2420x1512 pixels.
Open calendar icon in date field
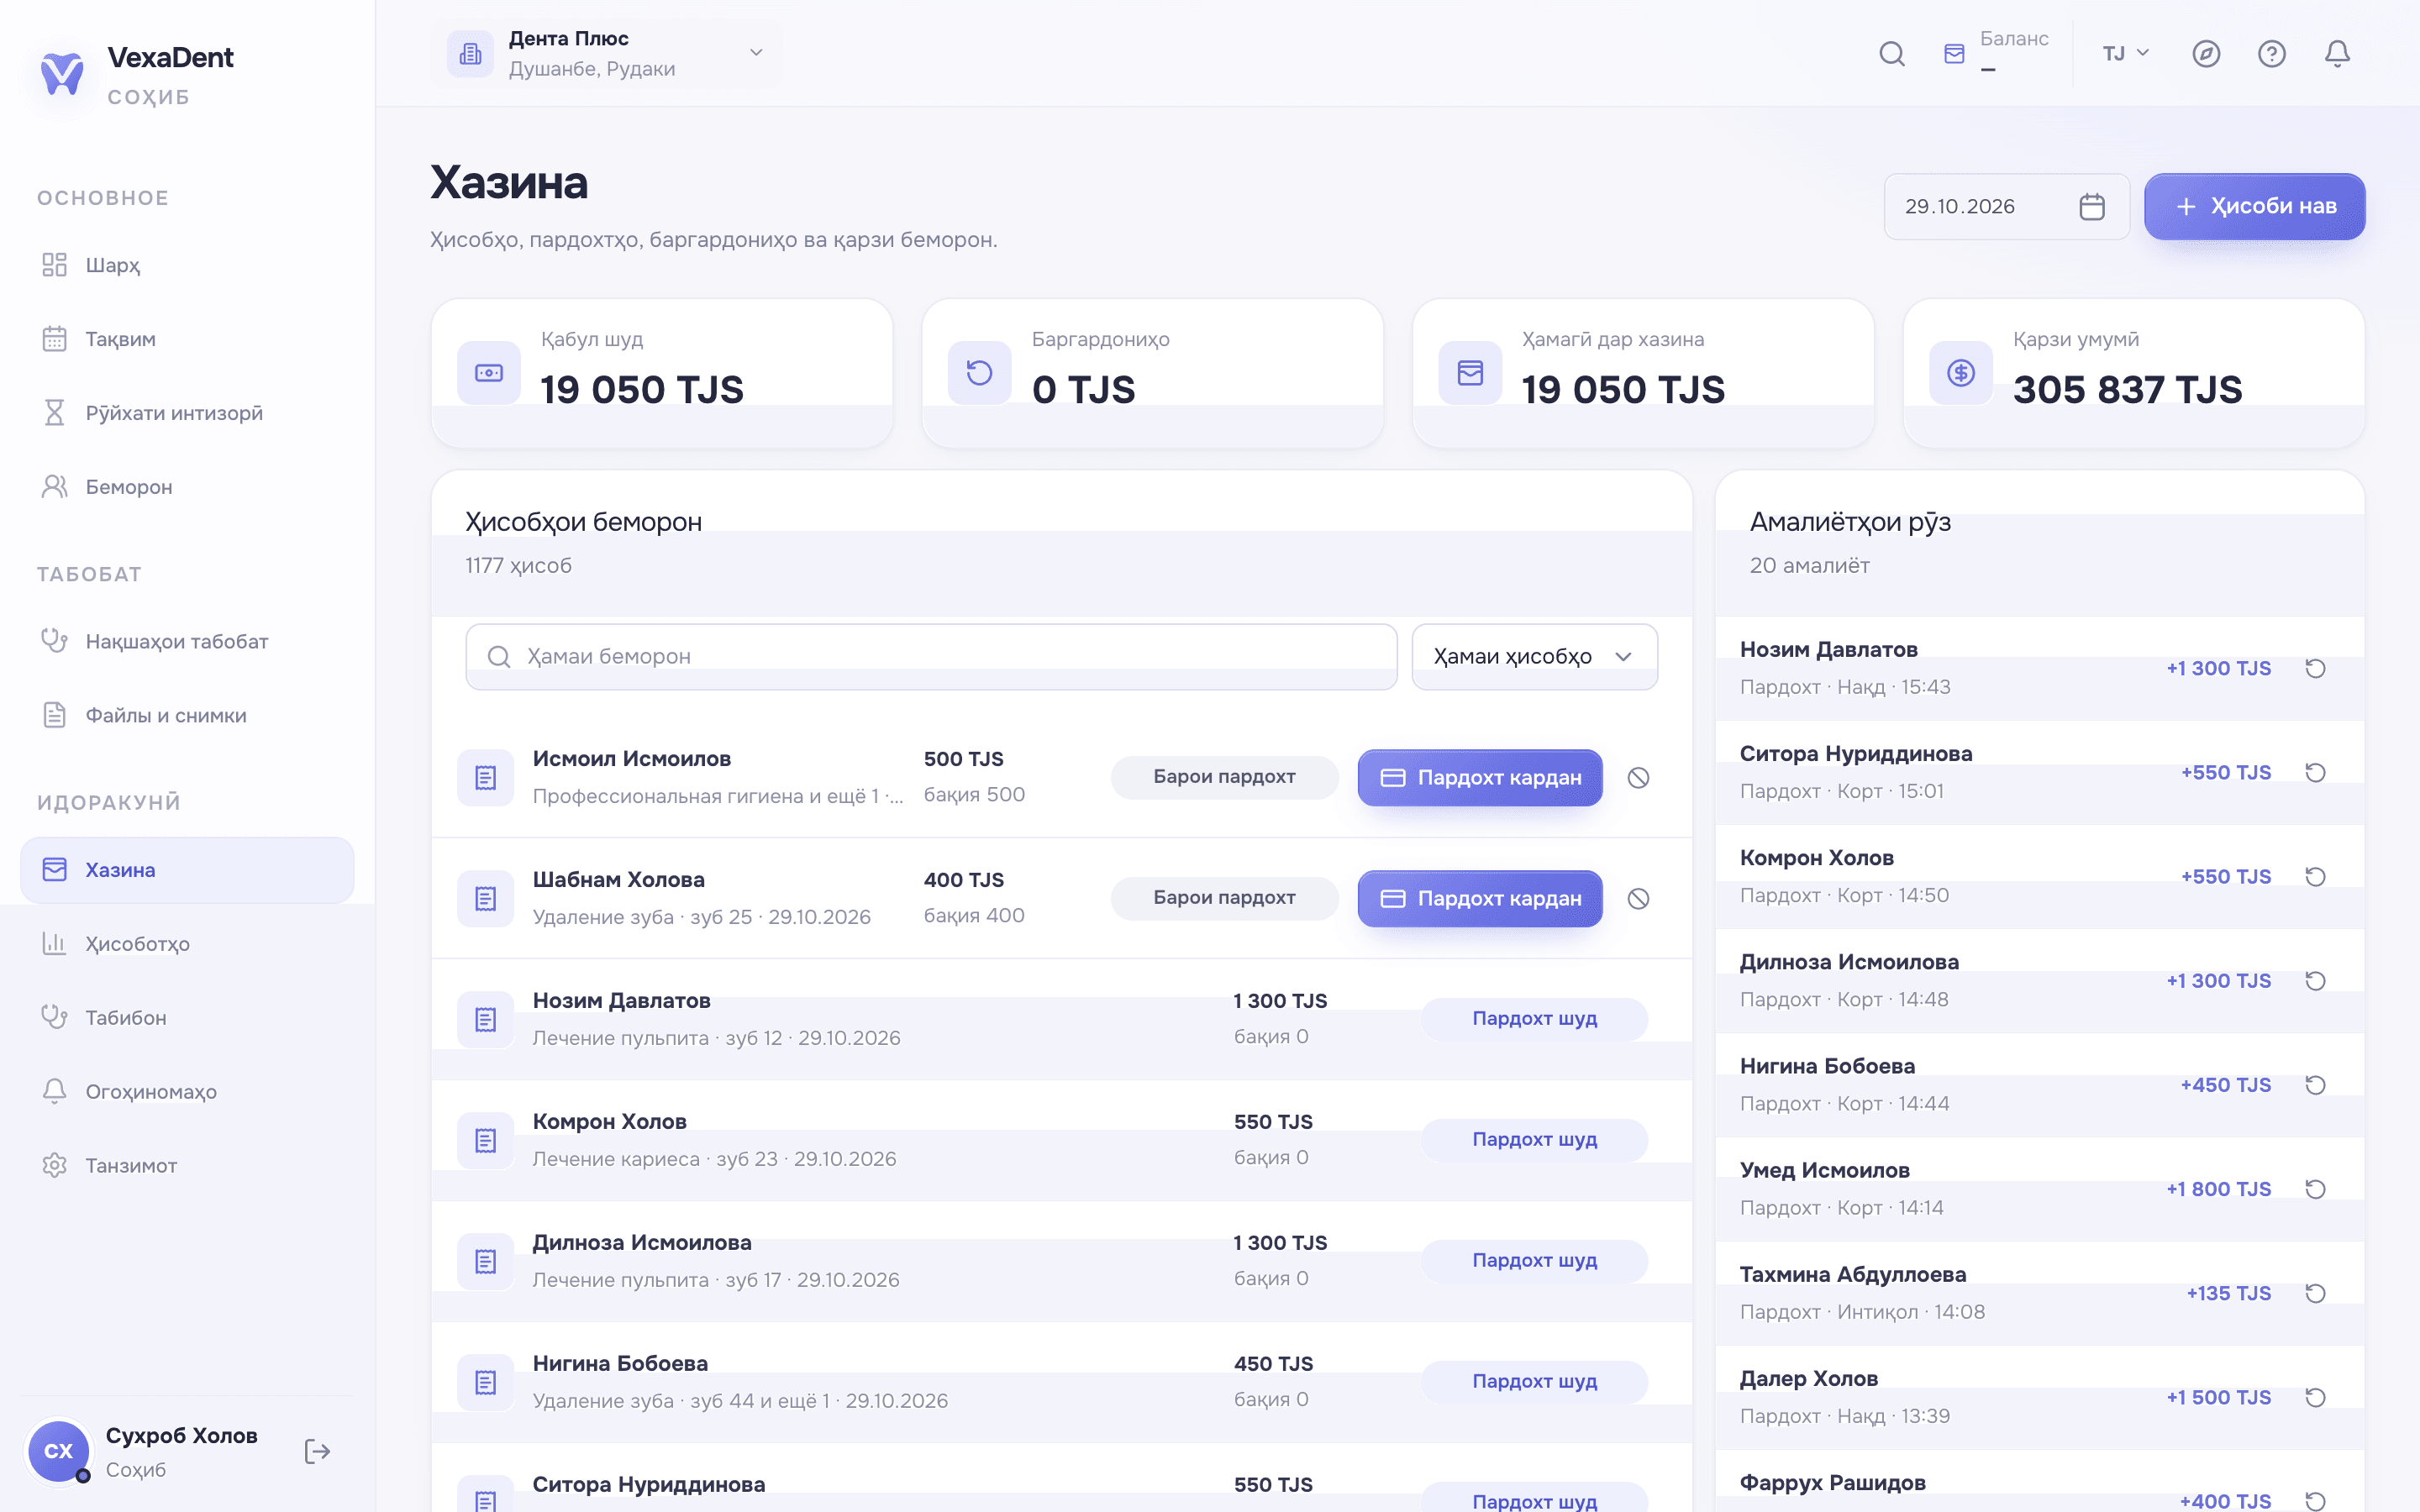2091,207
